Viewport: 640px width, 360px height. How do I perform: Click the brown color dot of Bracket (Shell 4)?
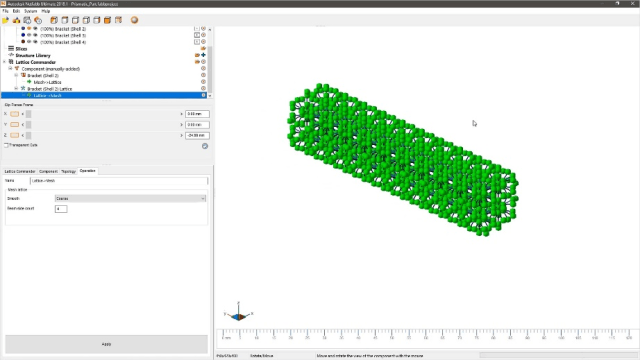tap(23, 42)
